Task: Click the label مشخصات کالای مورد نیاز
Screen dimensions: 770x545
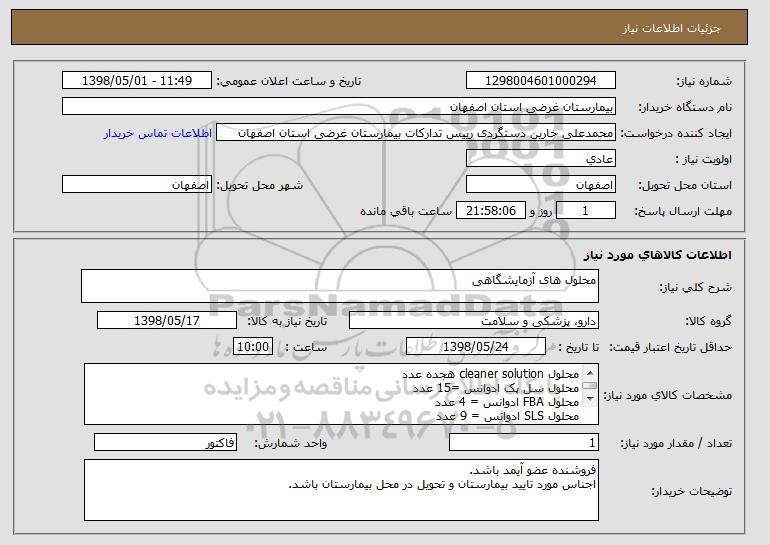Action: [x=668, y=395]
